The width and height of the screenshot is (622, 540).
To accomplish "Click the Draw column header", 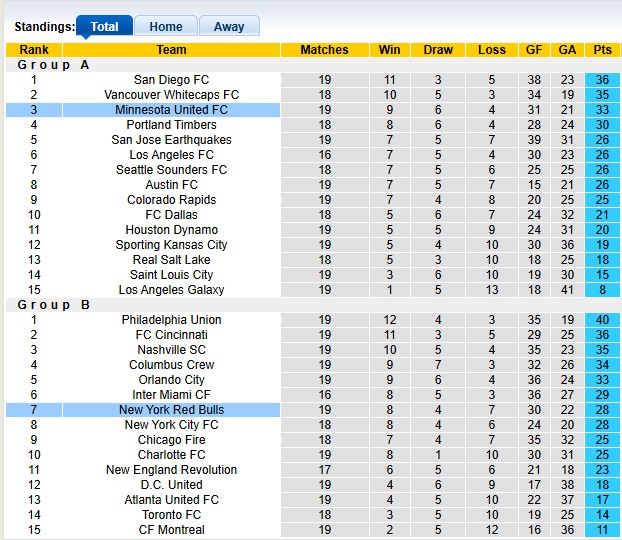I will coord(438,50).
